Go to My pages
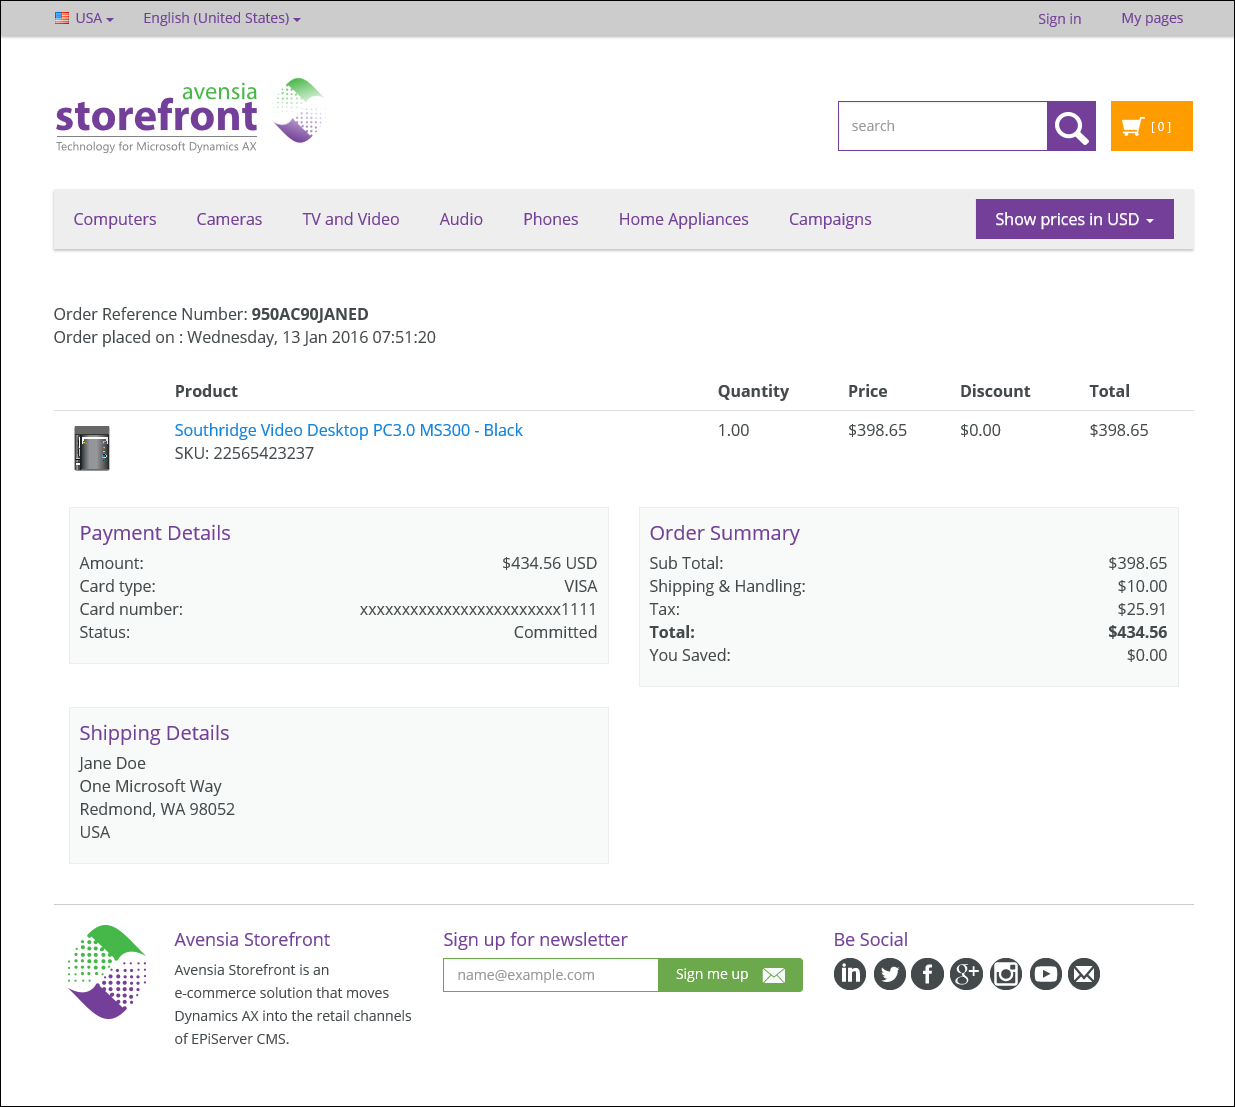Screen dimensions: 1235x1107 [x=1152, y=18]
